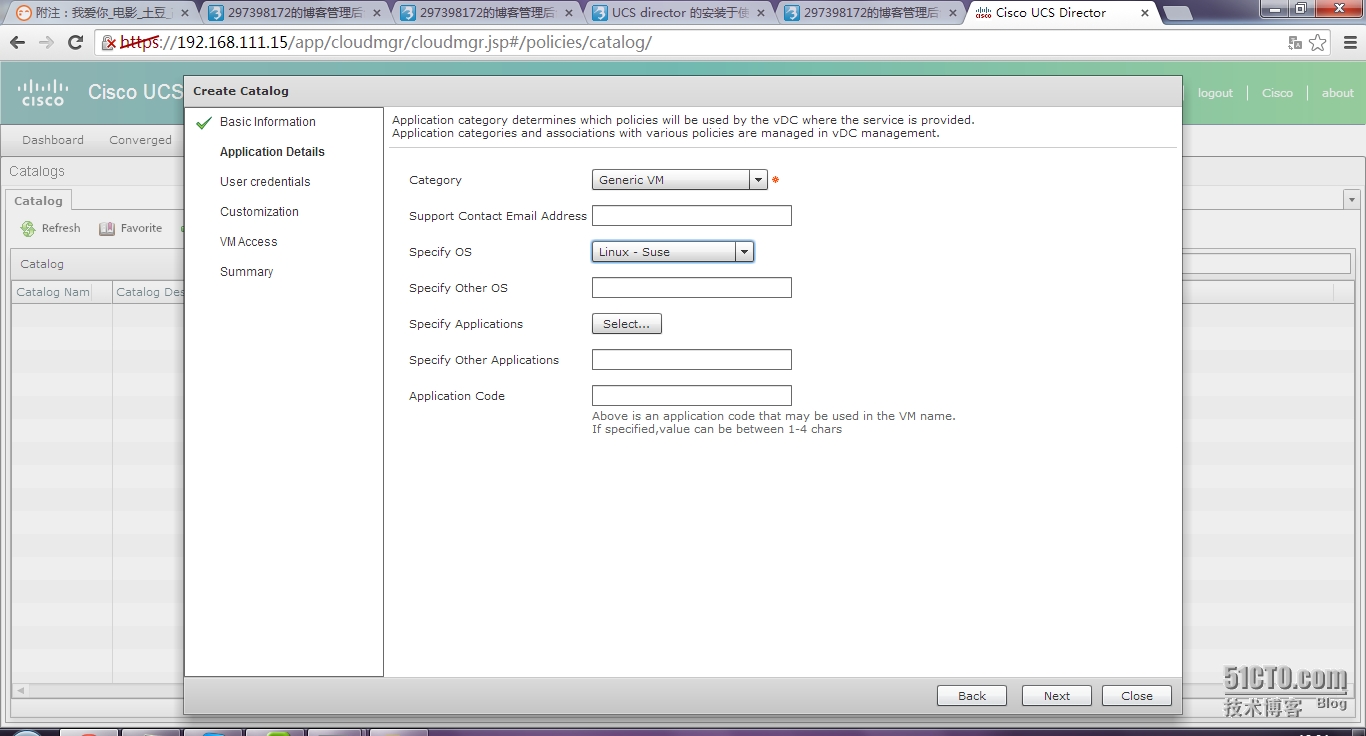Click the browser back arrow

click(17, 43)
